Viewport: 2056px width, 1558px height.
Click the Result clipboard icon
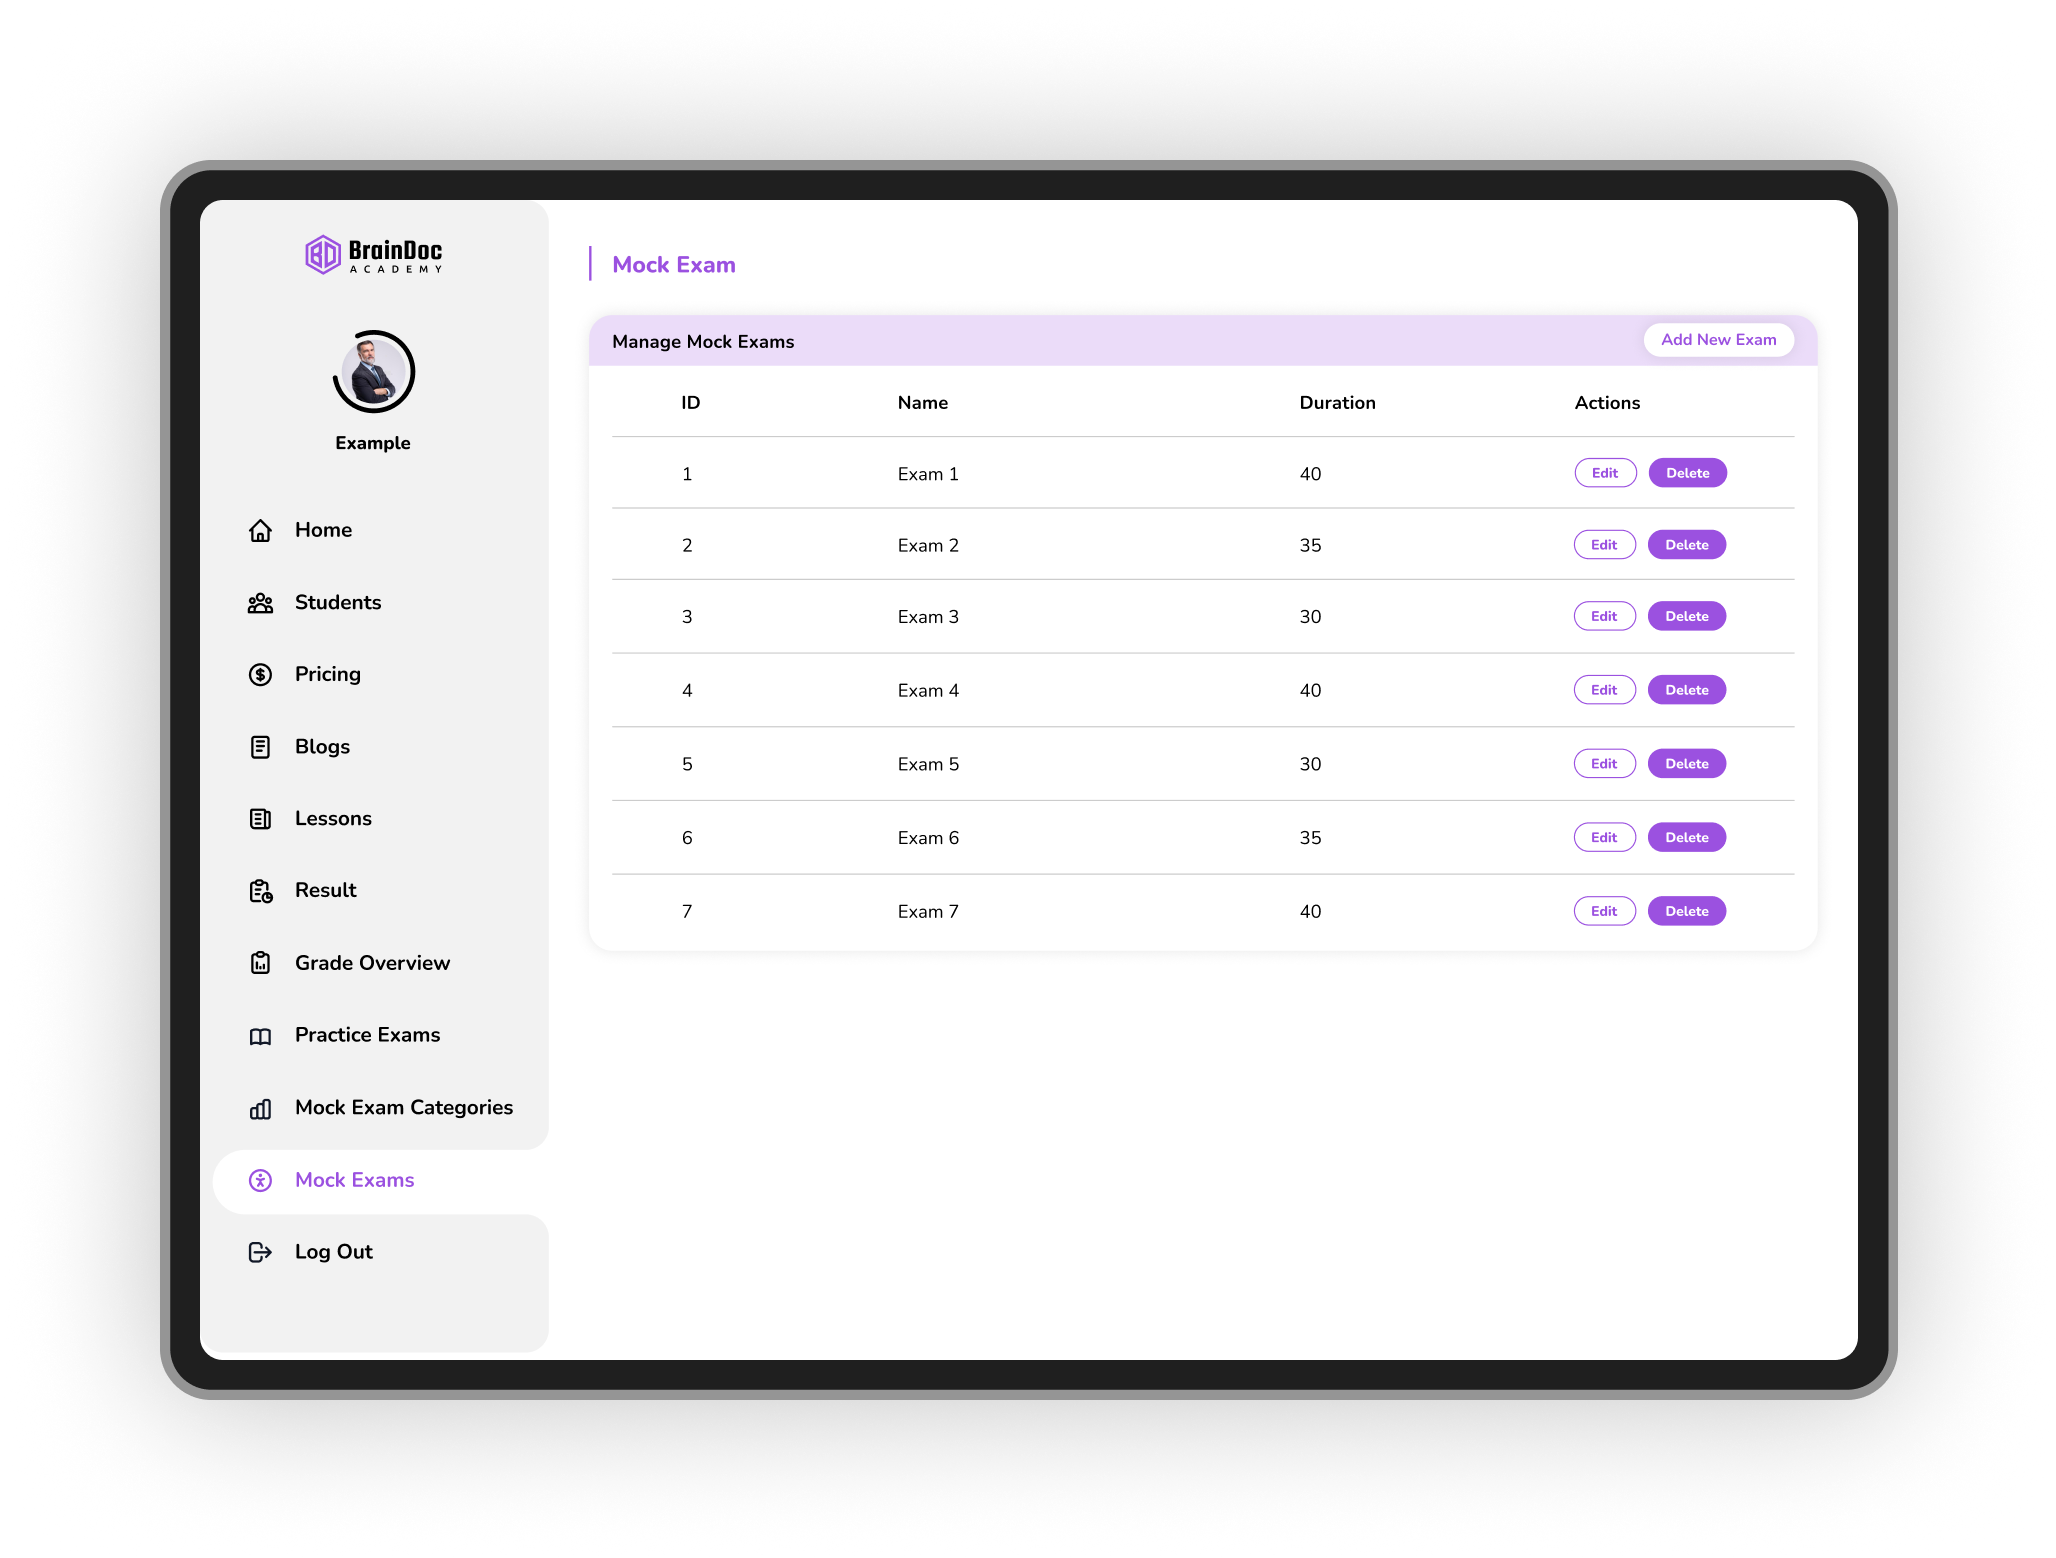point(260,890)
